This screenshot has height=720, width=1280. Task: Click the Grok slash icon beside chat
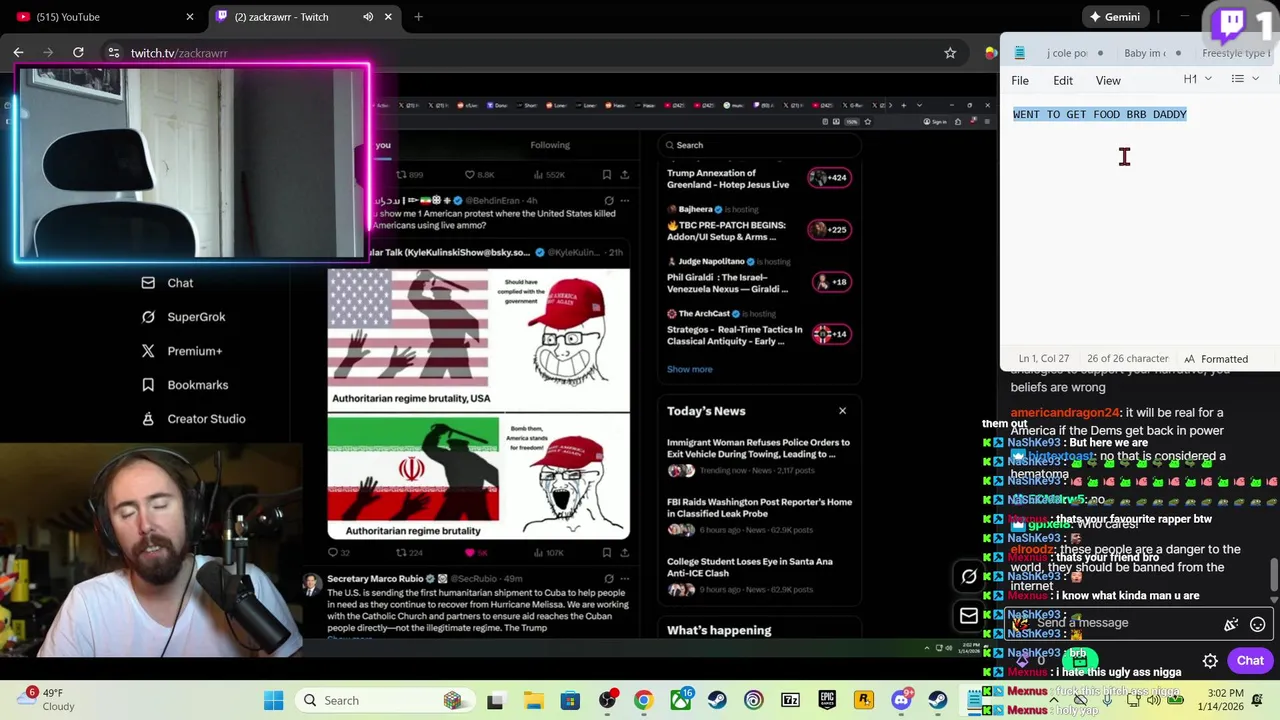coord(969,576)
